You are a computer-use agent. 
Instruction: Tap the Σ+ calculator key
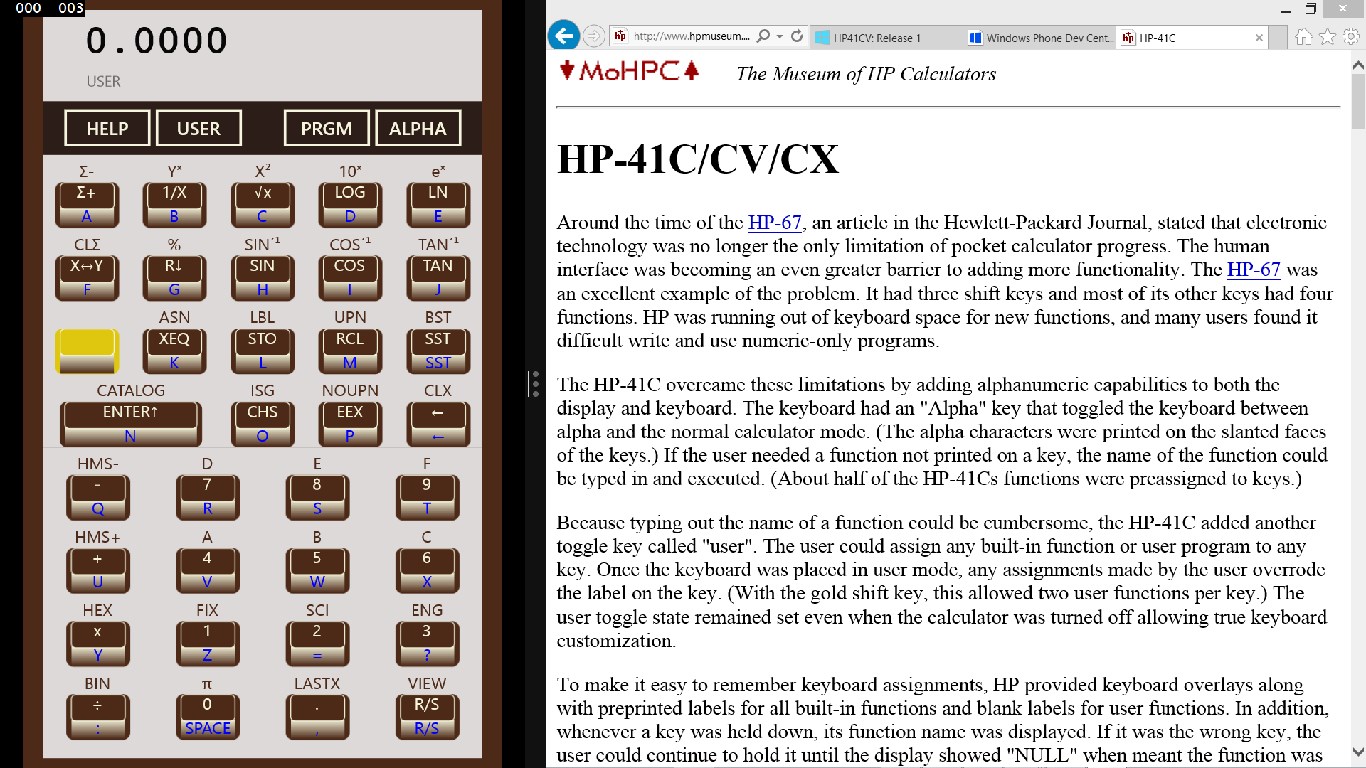87,203
